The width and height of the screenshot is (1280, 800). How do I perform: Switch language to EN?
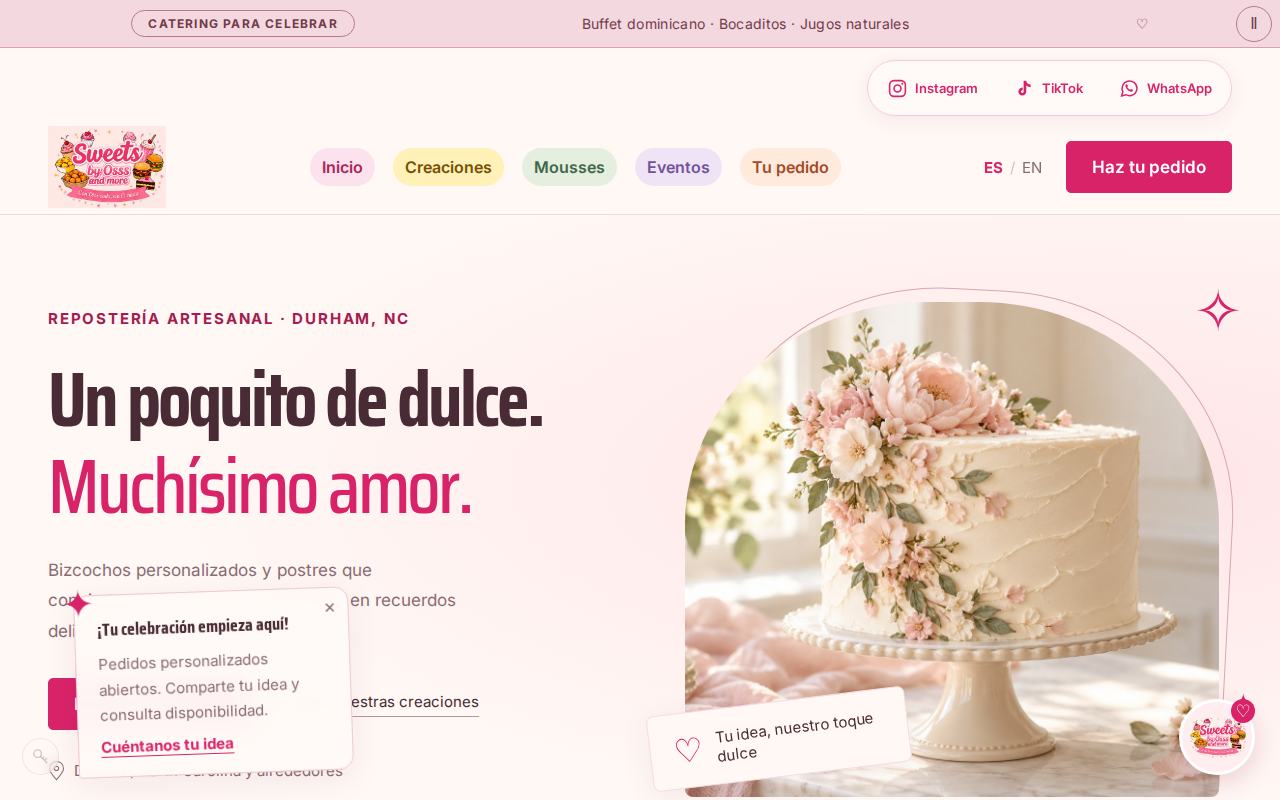(1032, 167)
